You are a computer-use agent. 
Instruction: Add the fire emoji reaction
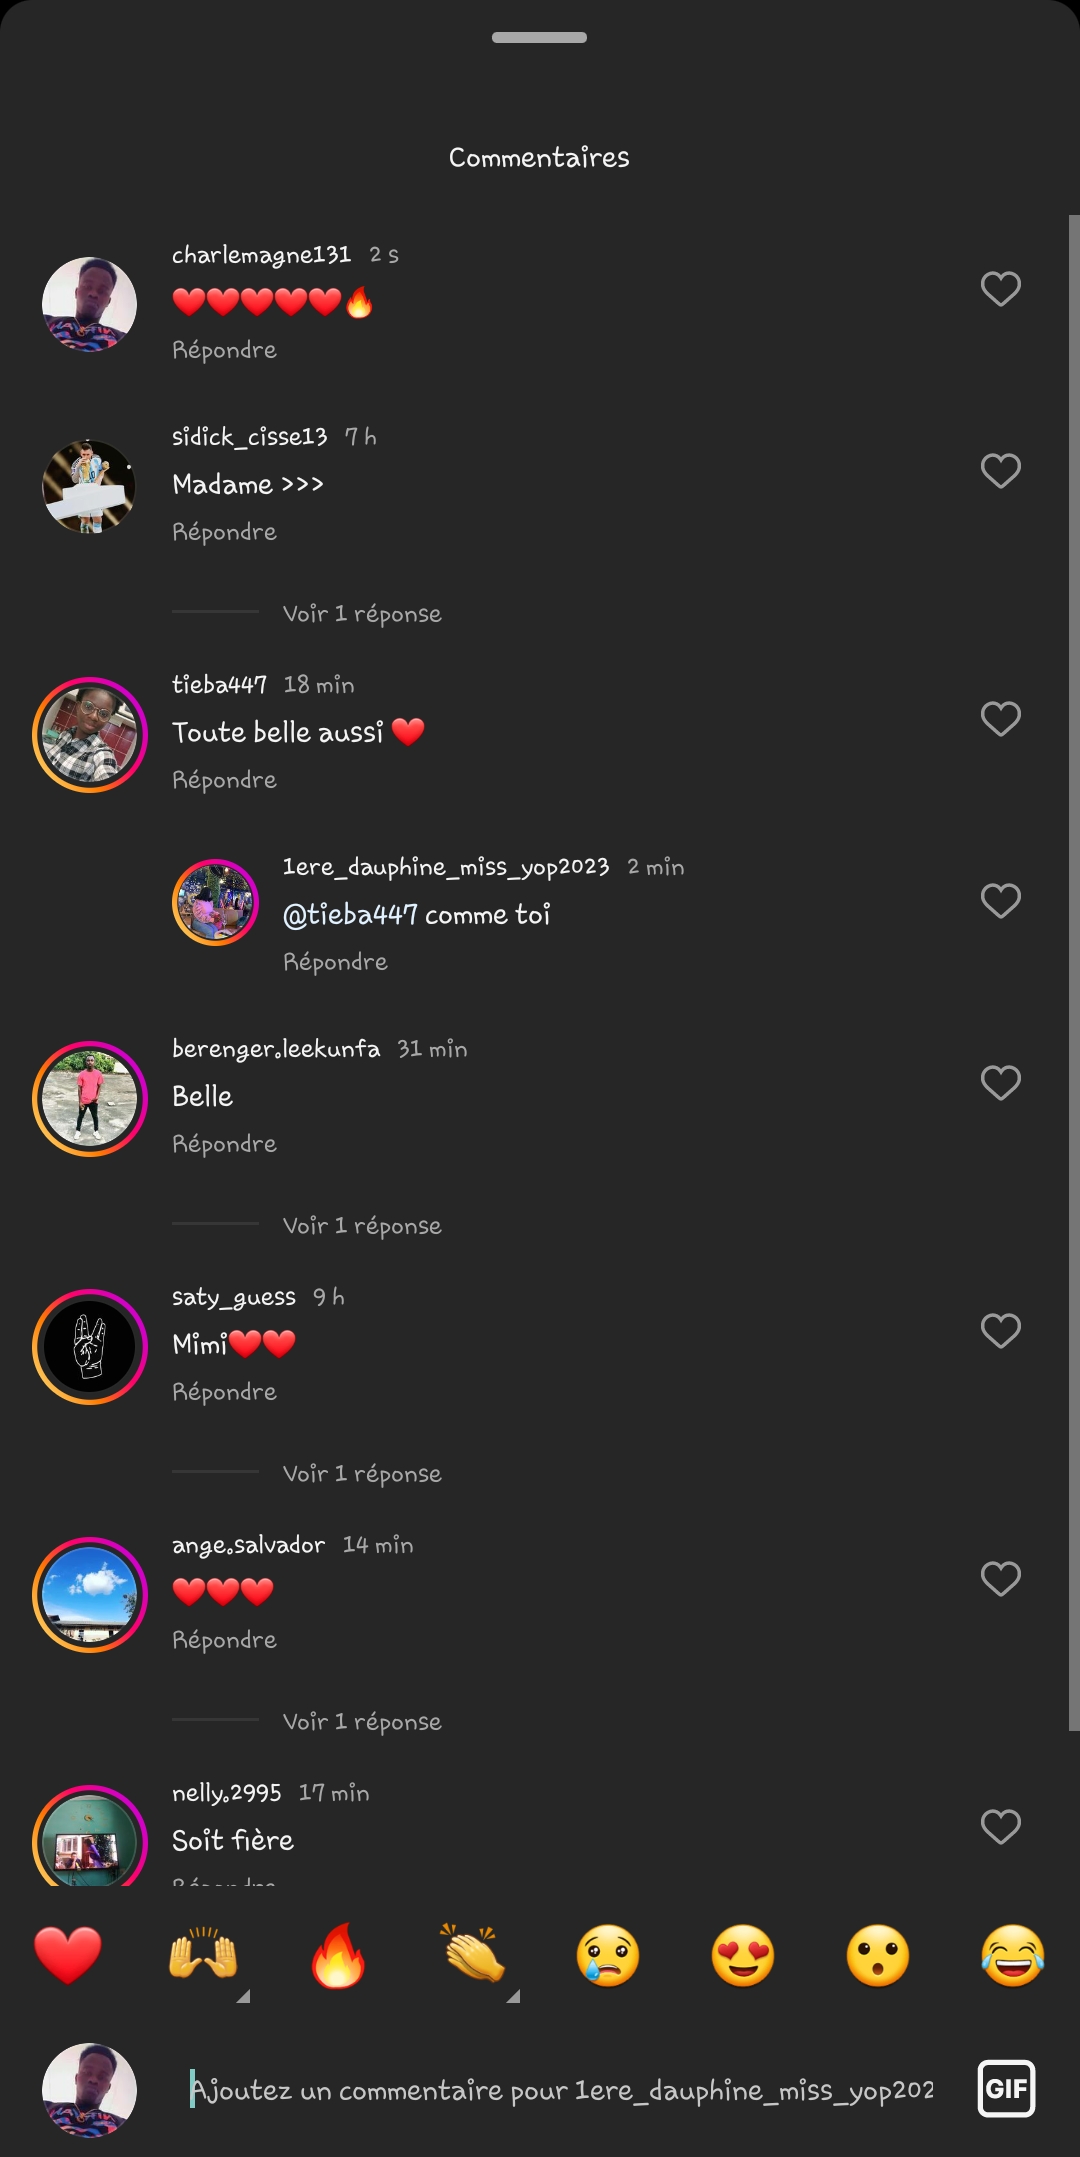(x=338, y=1955)
